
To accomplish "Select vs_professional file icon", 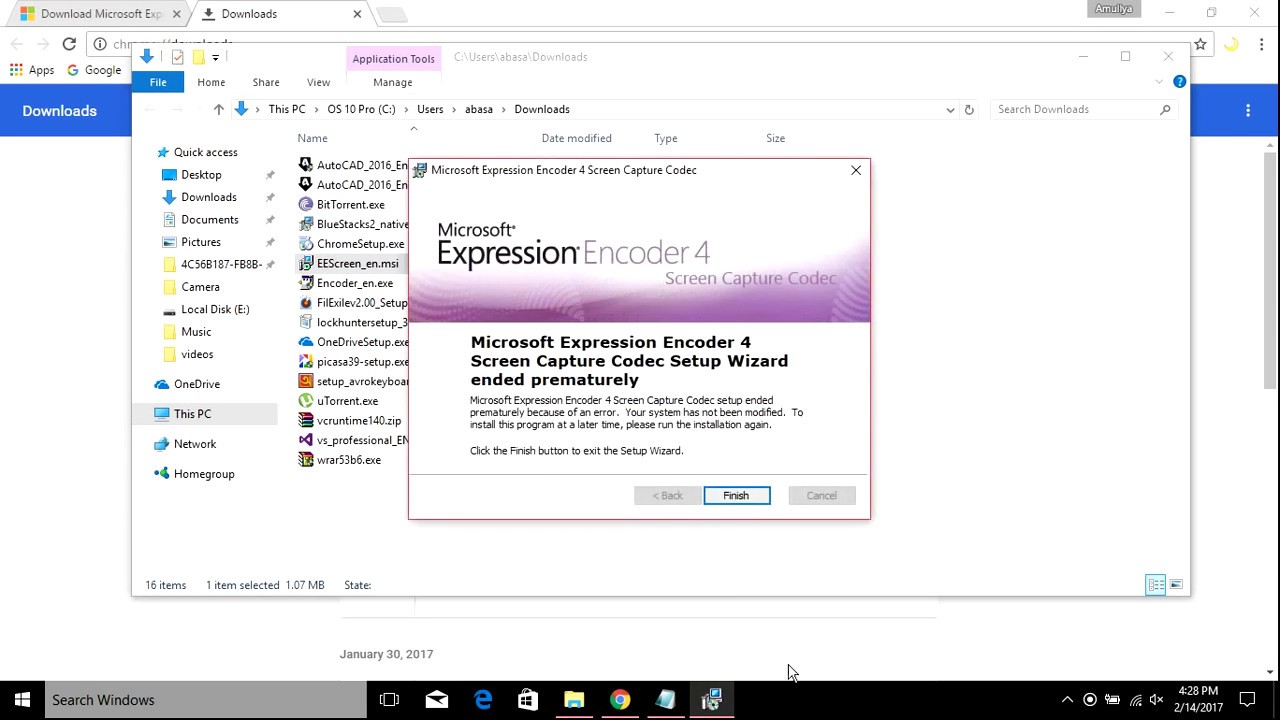I will coord(306,440).
